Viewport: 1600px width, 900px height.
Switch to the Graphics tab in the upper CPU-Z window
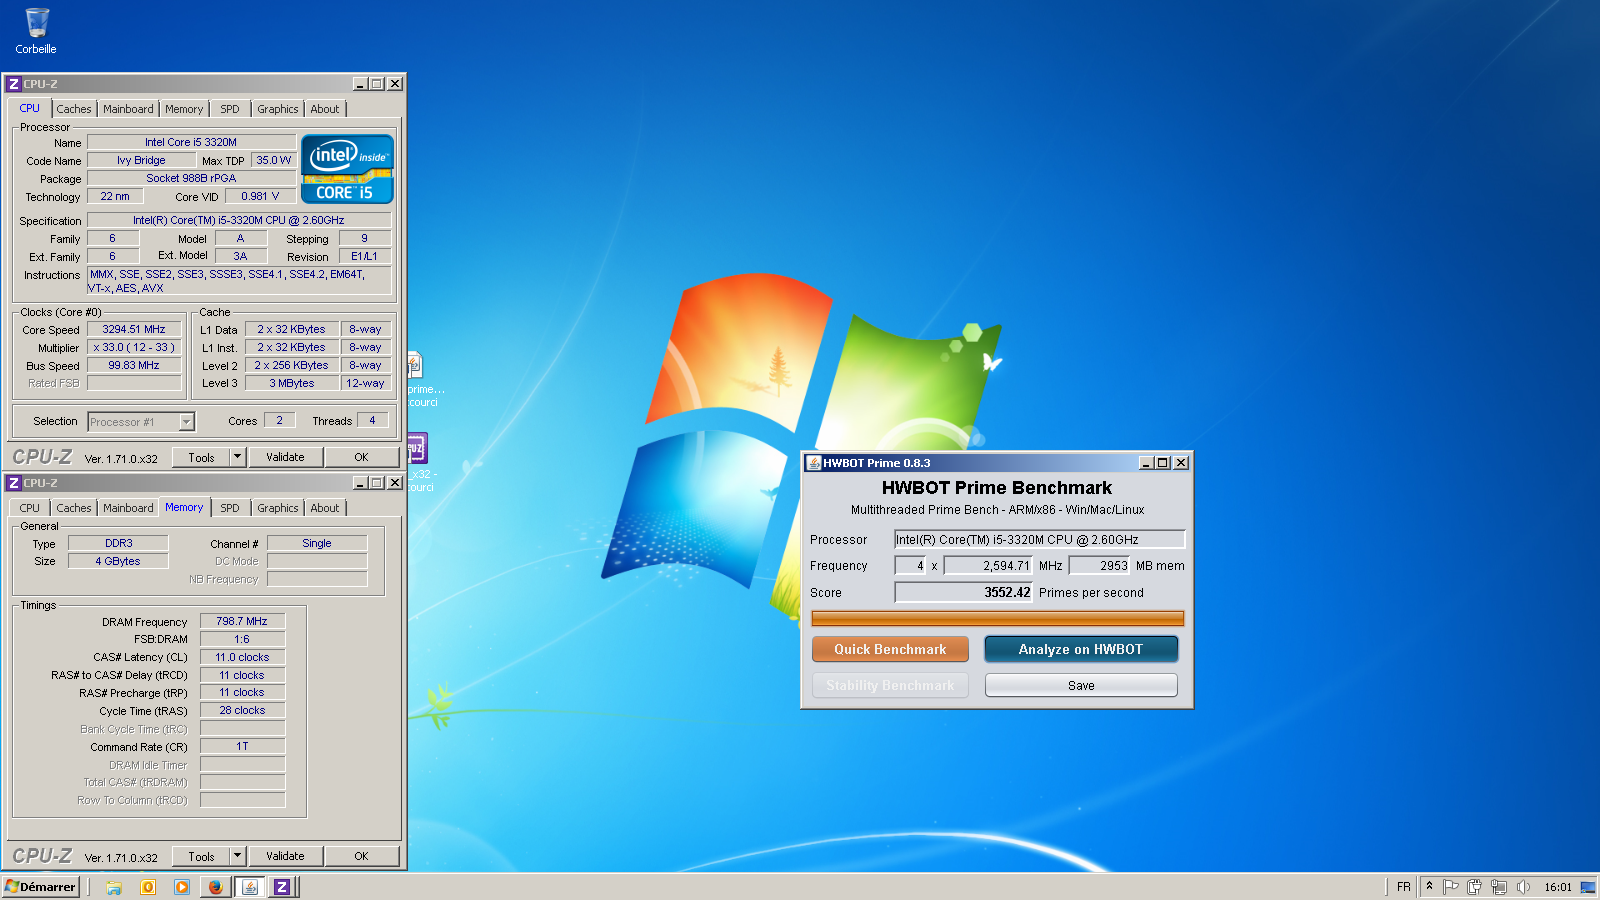coord(278,109)
